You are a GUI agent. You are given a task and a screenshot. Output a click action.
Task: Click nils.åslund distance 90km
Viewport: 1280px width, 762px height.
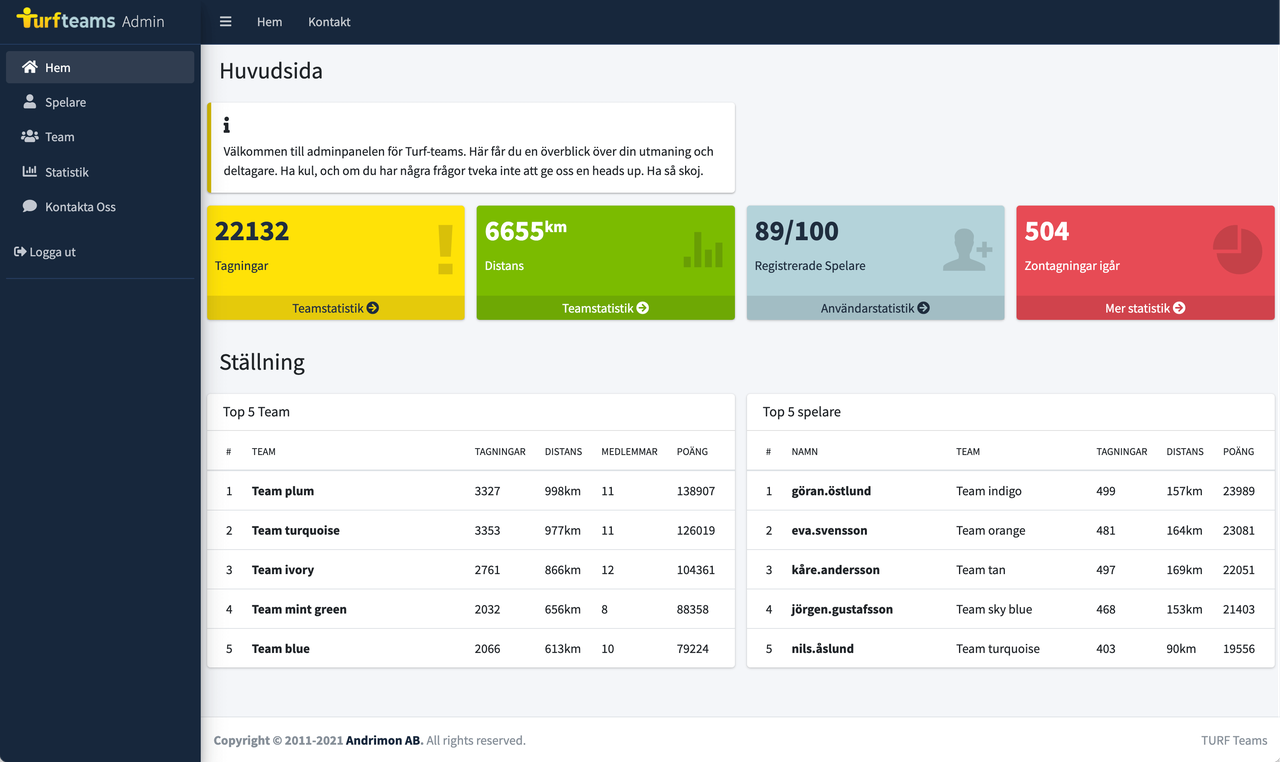pyautogui.click(x=1181, y=648)
